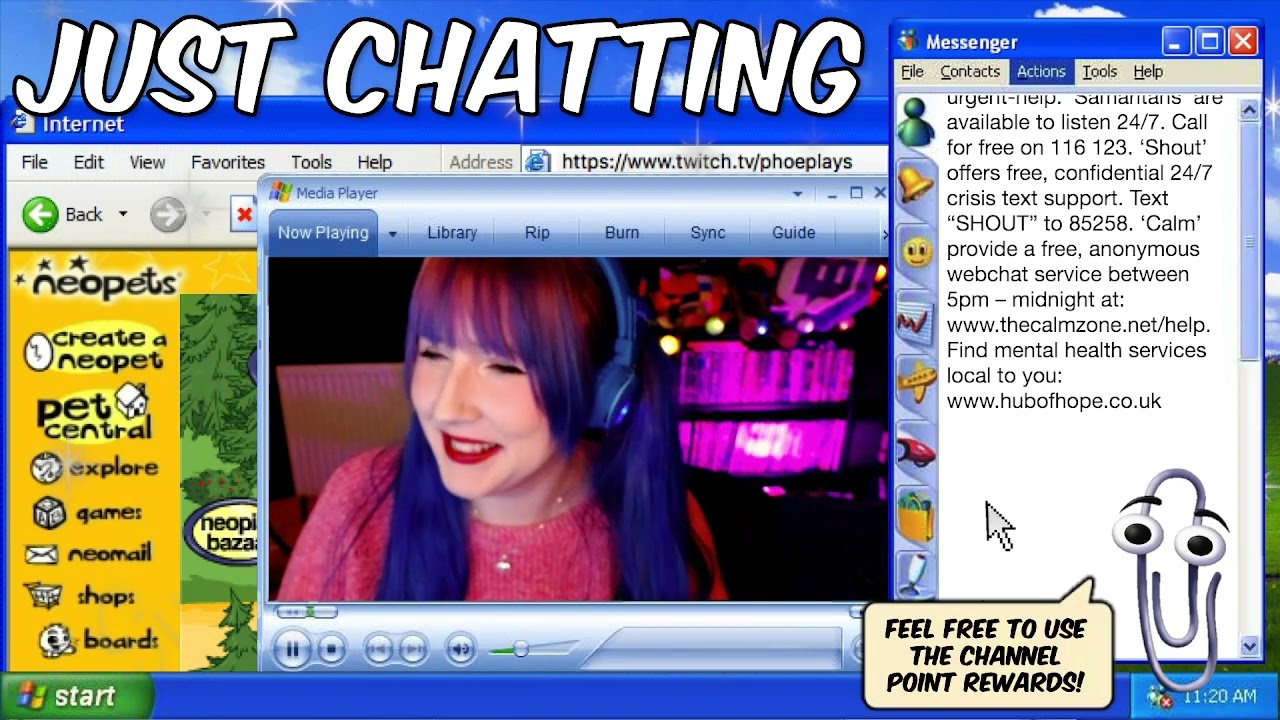Click the www.hubofhope.co.uk text
The image size is (1280, 720).
pyautogui.click(x=1054, y=401)
